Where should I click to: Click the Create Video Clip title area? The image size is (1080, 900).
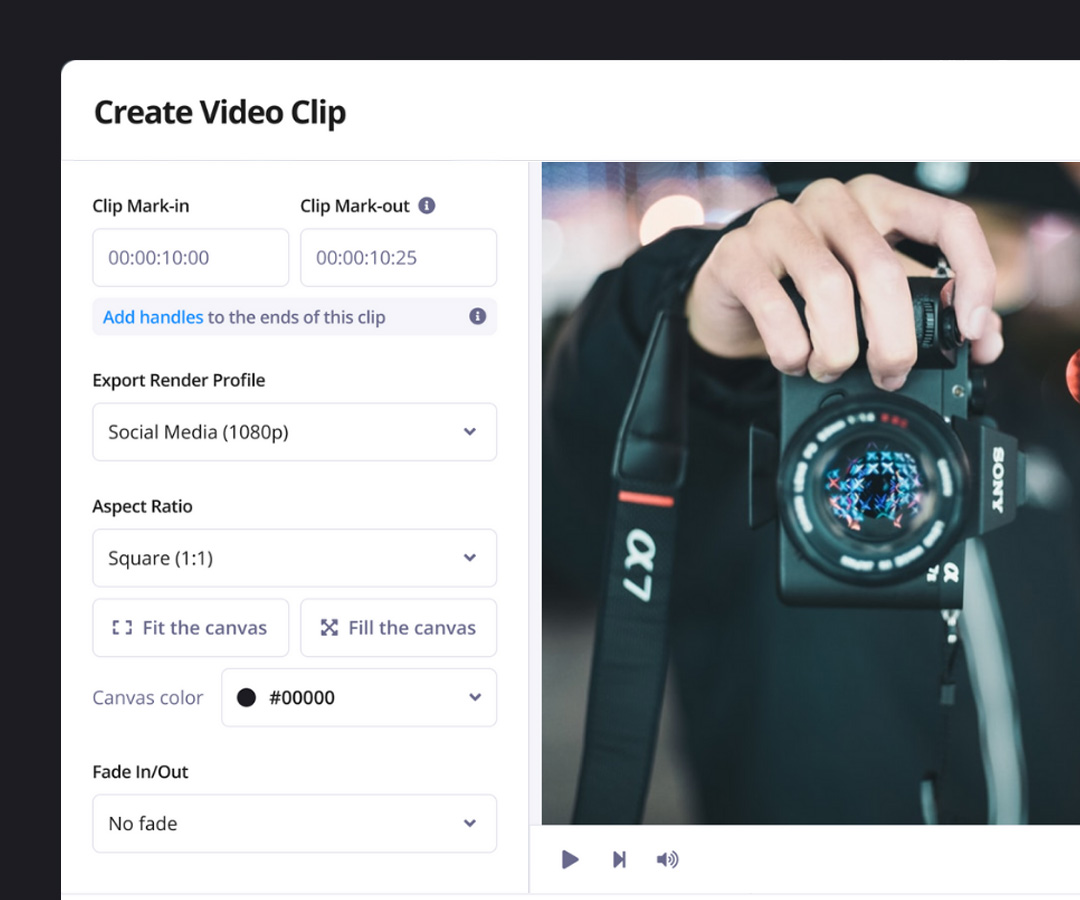[220, 112]
